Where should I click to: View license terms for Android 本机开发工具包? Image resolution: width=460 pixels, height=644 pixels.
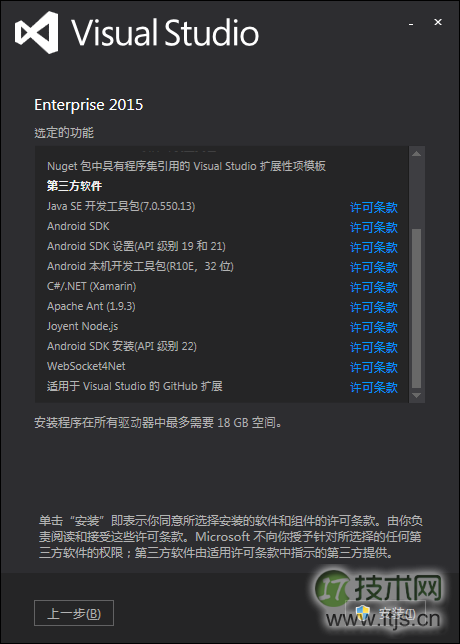tap(374, 267)
